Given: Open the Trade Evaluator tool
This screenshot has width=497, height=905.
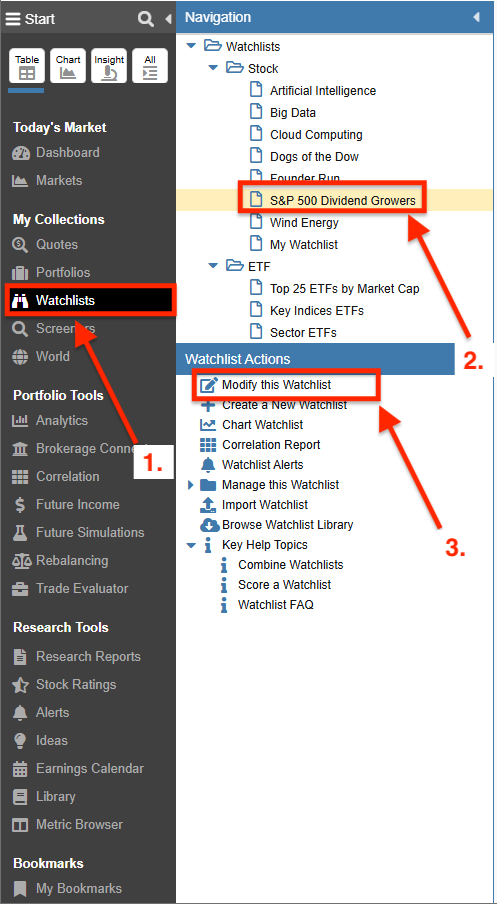Looking at the screenshot, I should click(70, 589).
